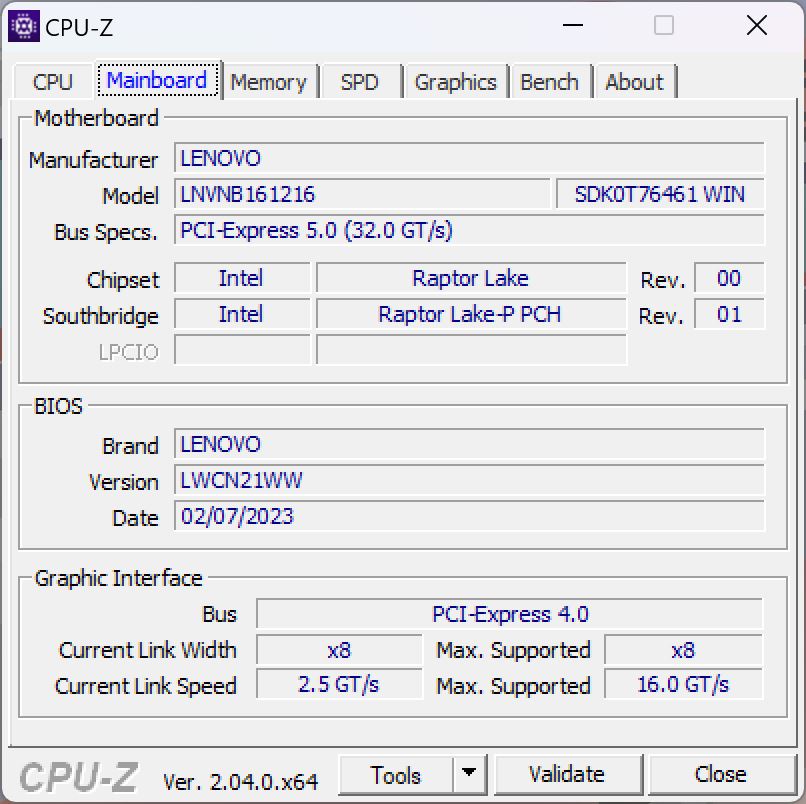Viewport: 806px width, 804px height.
Task: Click the Current Link Speed 2.5 GT/s
Action: pyautogui.click(x=339, y=684)
